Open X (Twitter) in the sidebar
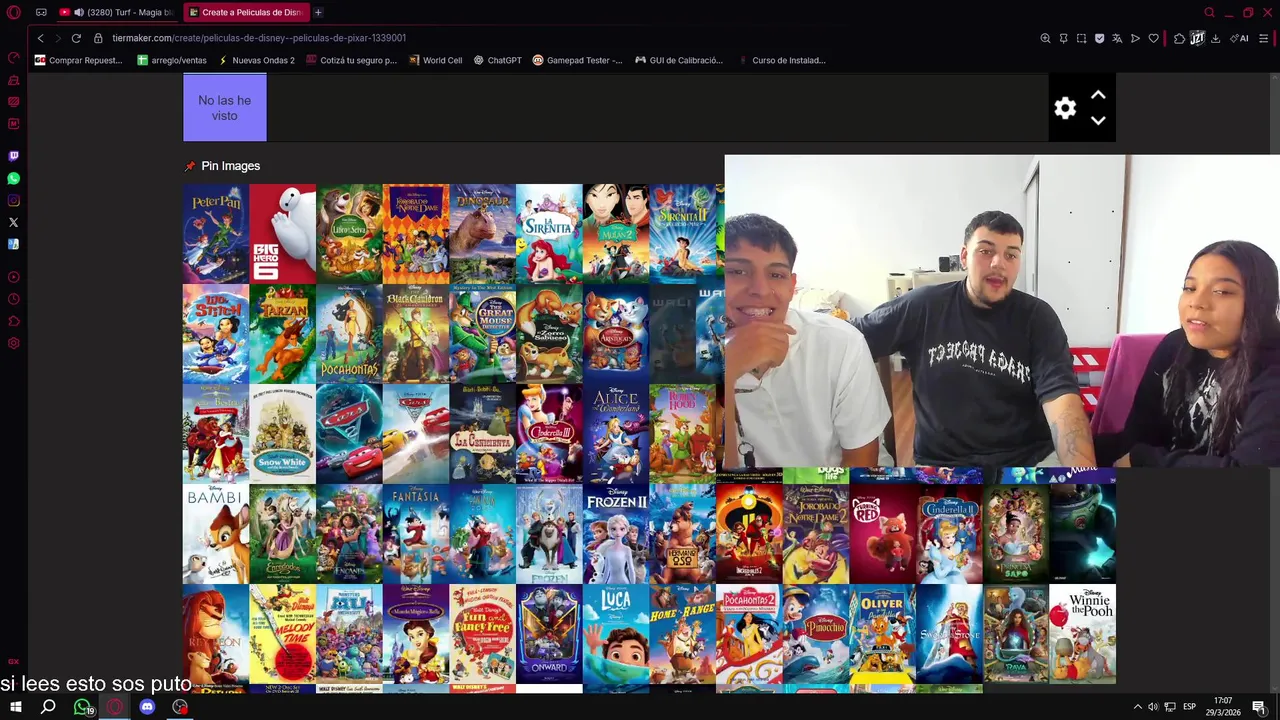 click(13, 222)
